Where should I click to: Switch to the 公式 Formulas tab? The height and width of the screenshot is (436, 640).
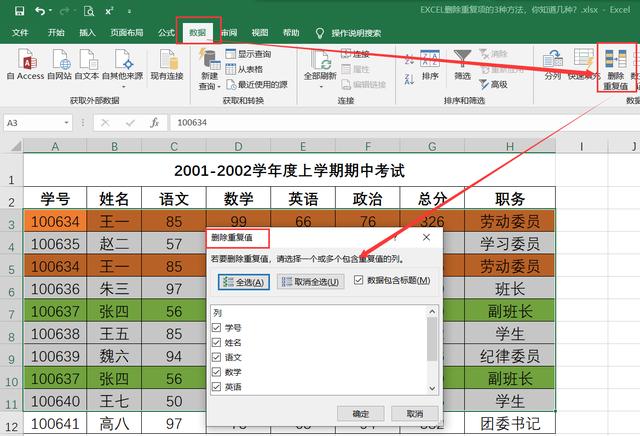pyautogui.click(x=166, y=33)
